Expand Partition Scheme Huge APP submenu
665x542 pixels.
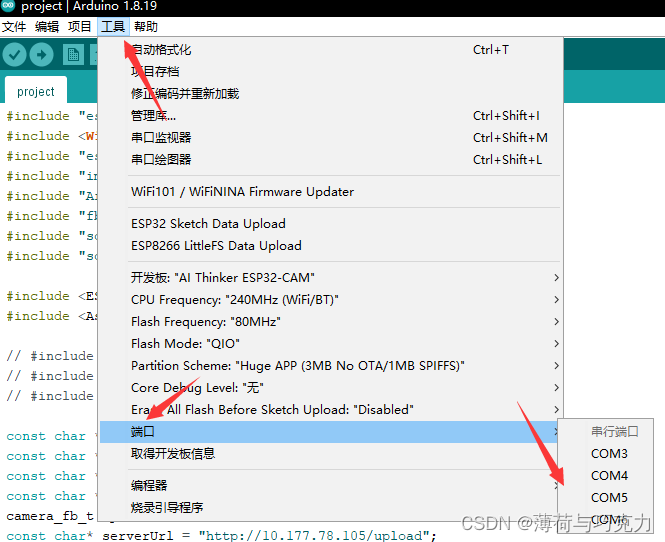pyautogui.click(x=330, y=366)
